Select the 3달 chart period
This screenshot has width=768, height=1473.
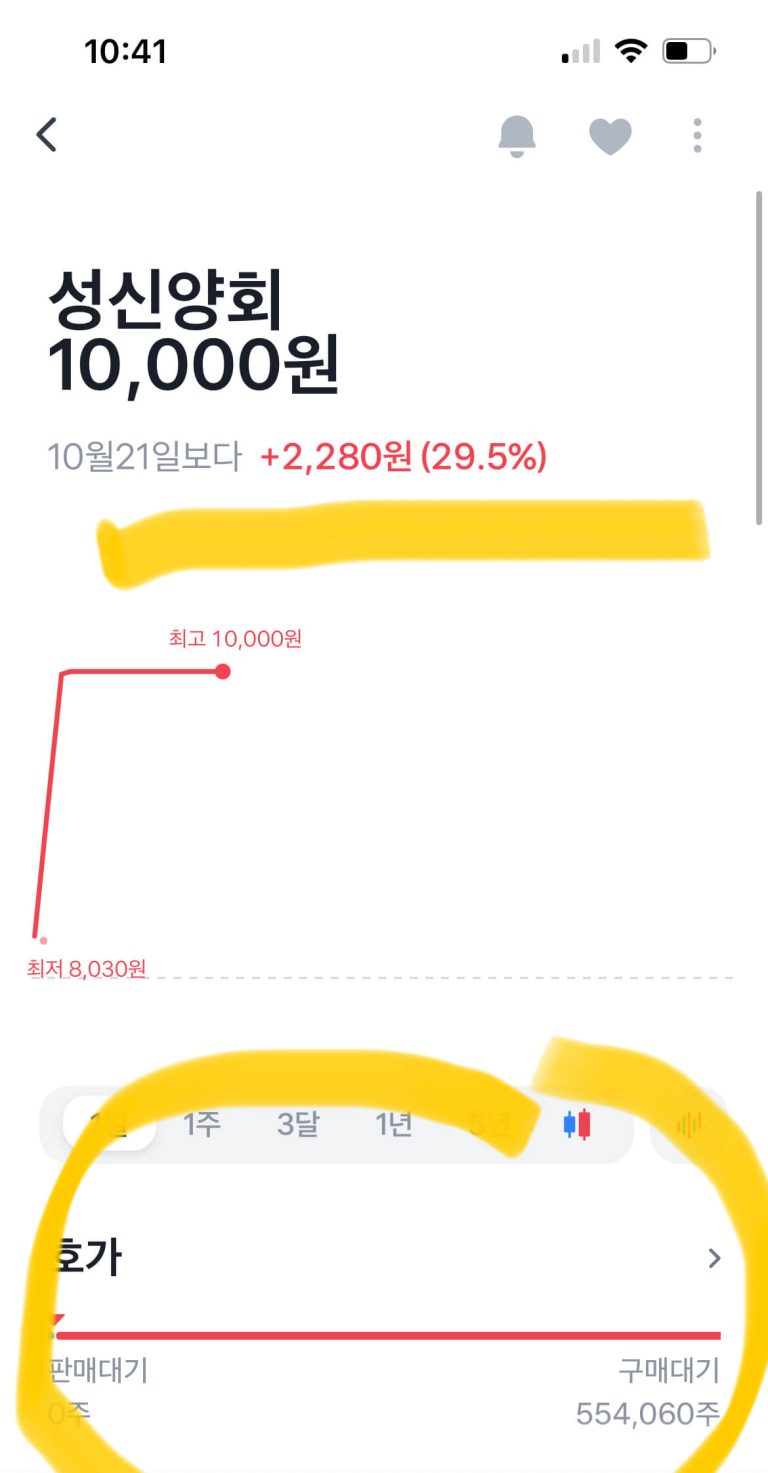coord(298,1125)
